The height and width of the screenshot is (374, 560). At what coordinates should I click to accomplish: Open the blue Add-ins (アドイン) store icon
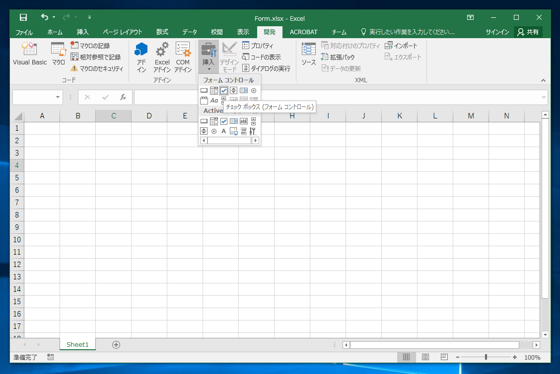pyautogui.click(x=141, y=57)
